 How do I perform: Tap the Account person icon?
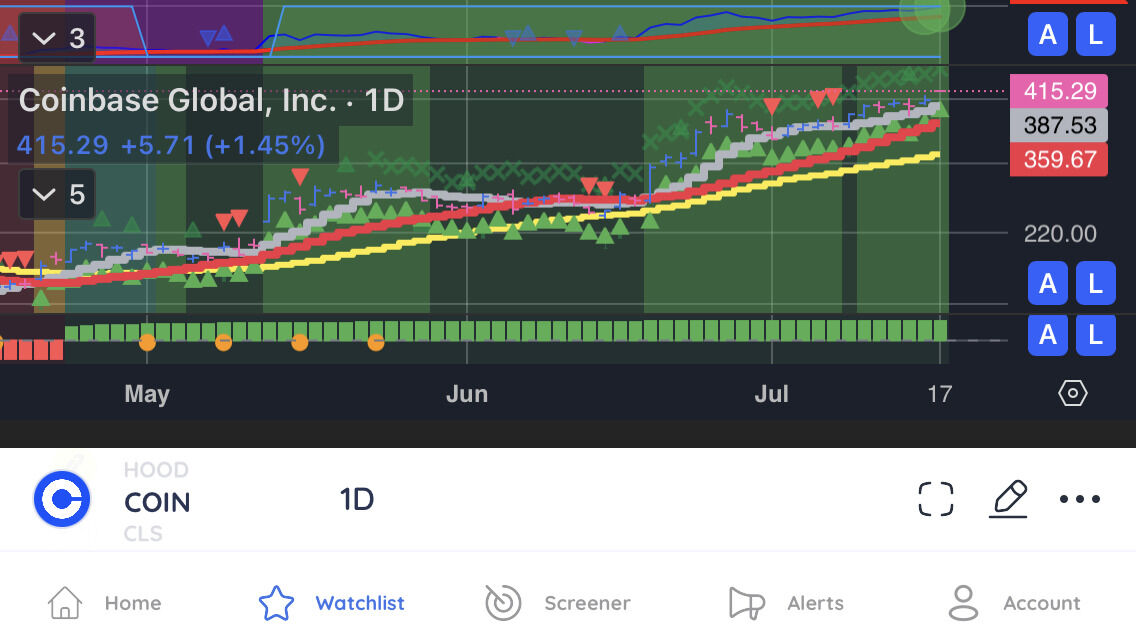[964, 603]
